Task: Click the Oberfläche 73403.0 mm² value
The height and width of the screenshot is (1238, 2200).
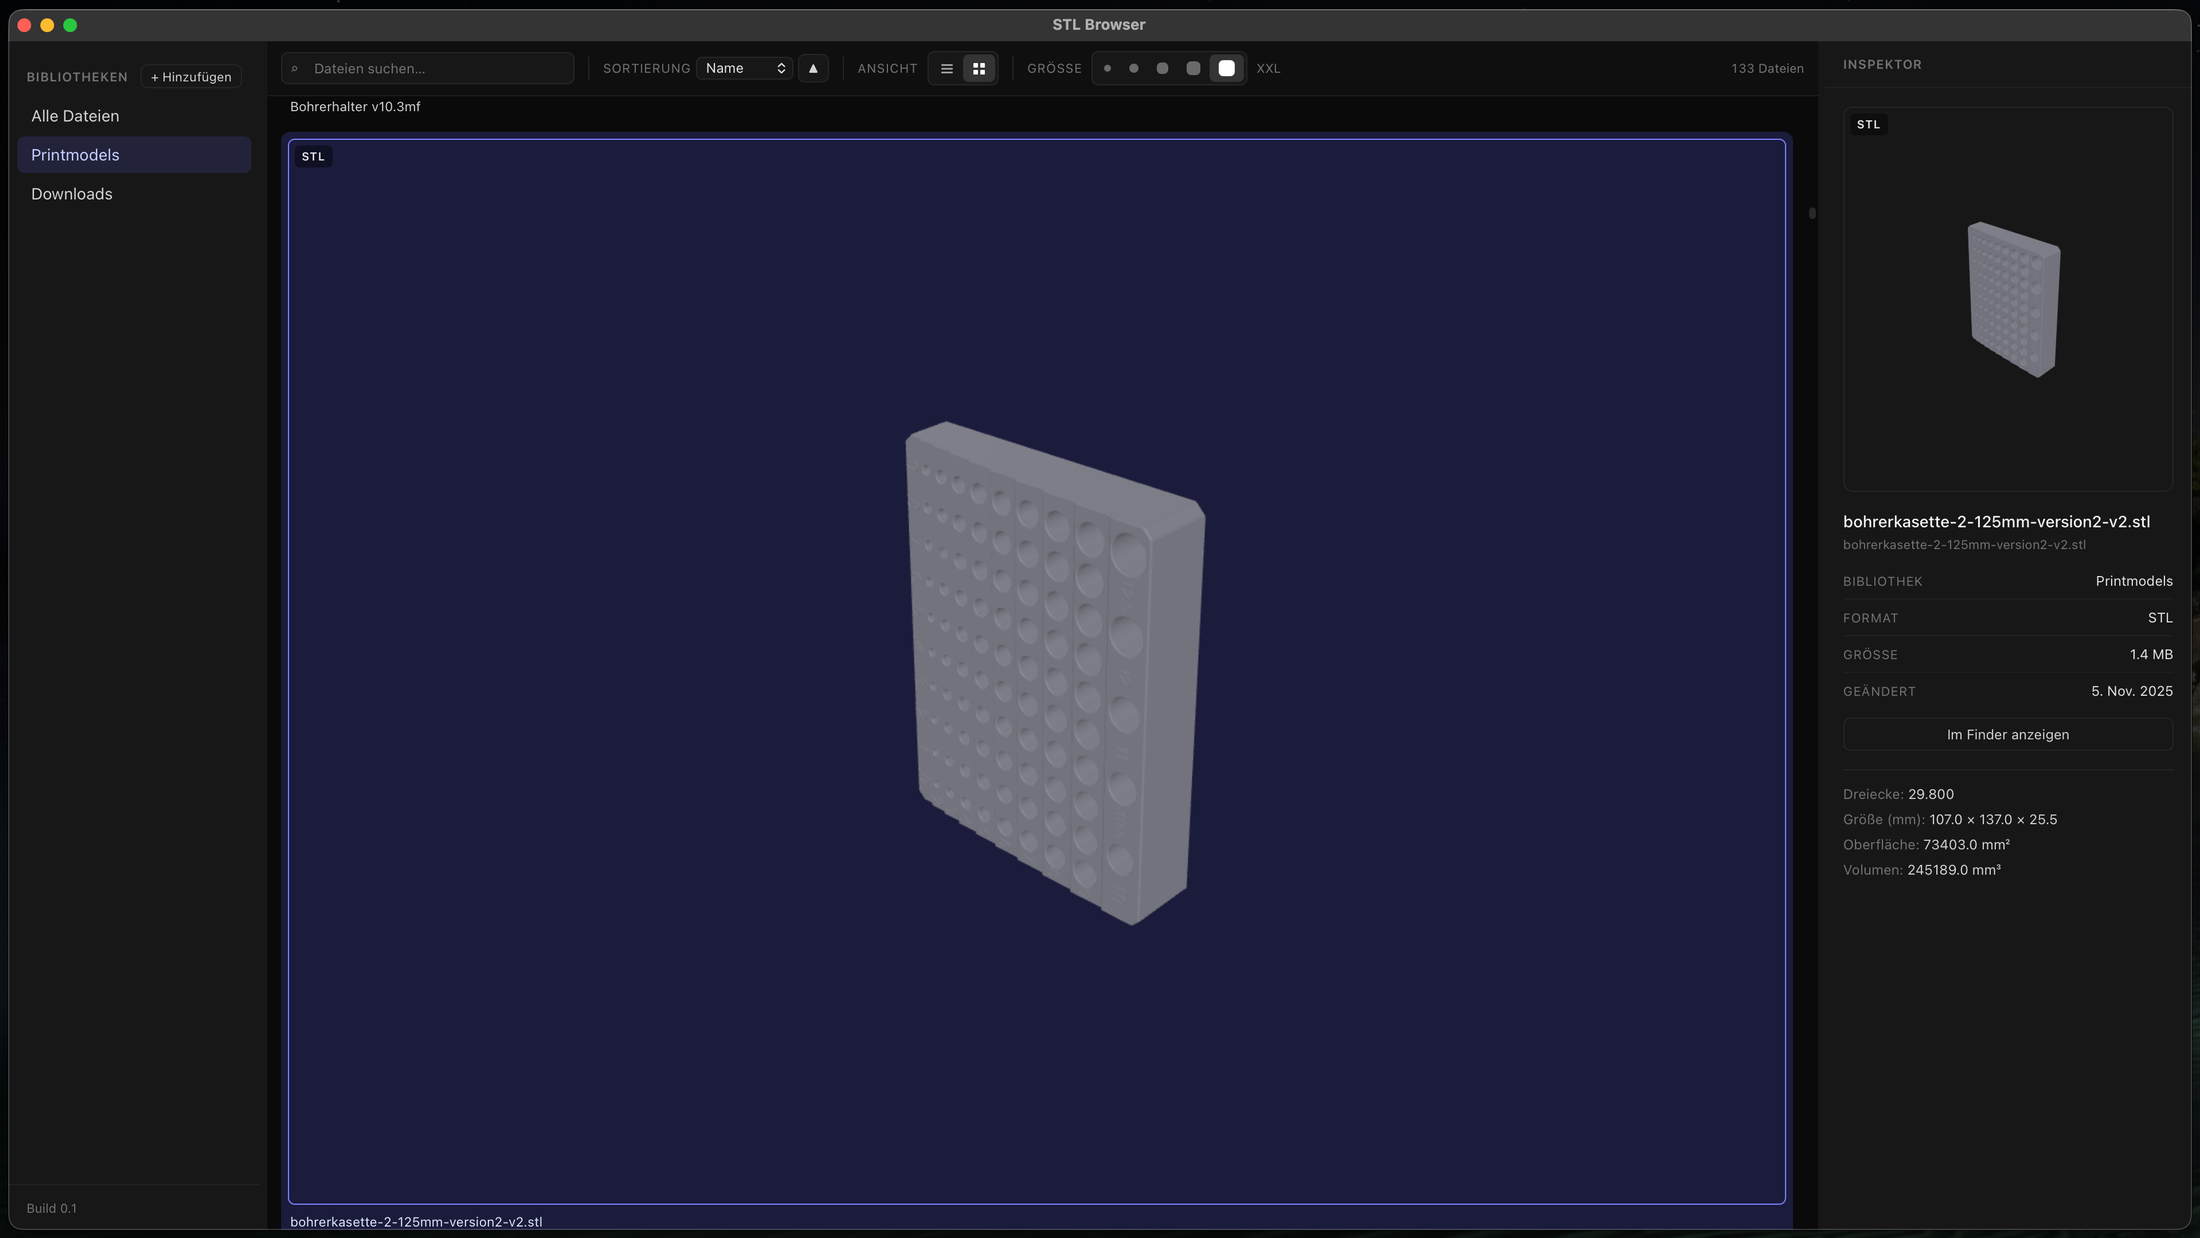Action: point(1966,845)
